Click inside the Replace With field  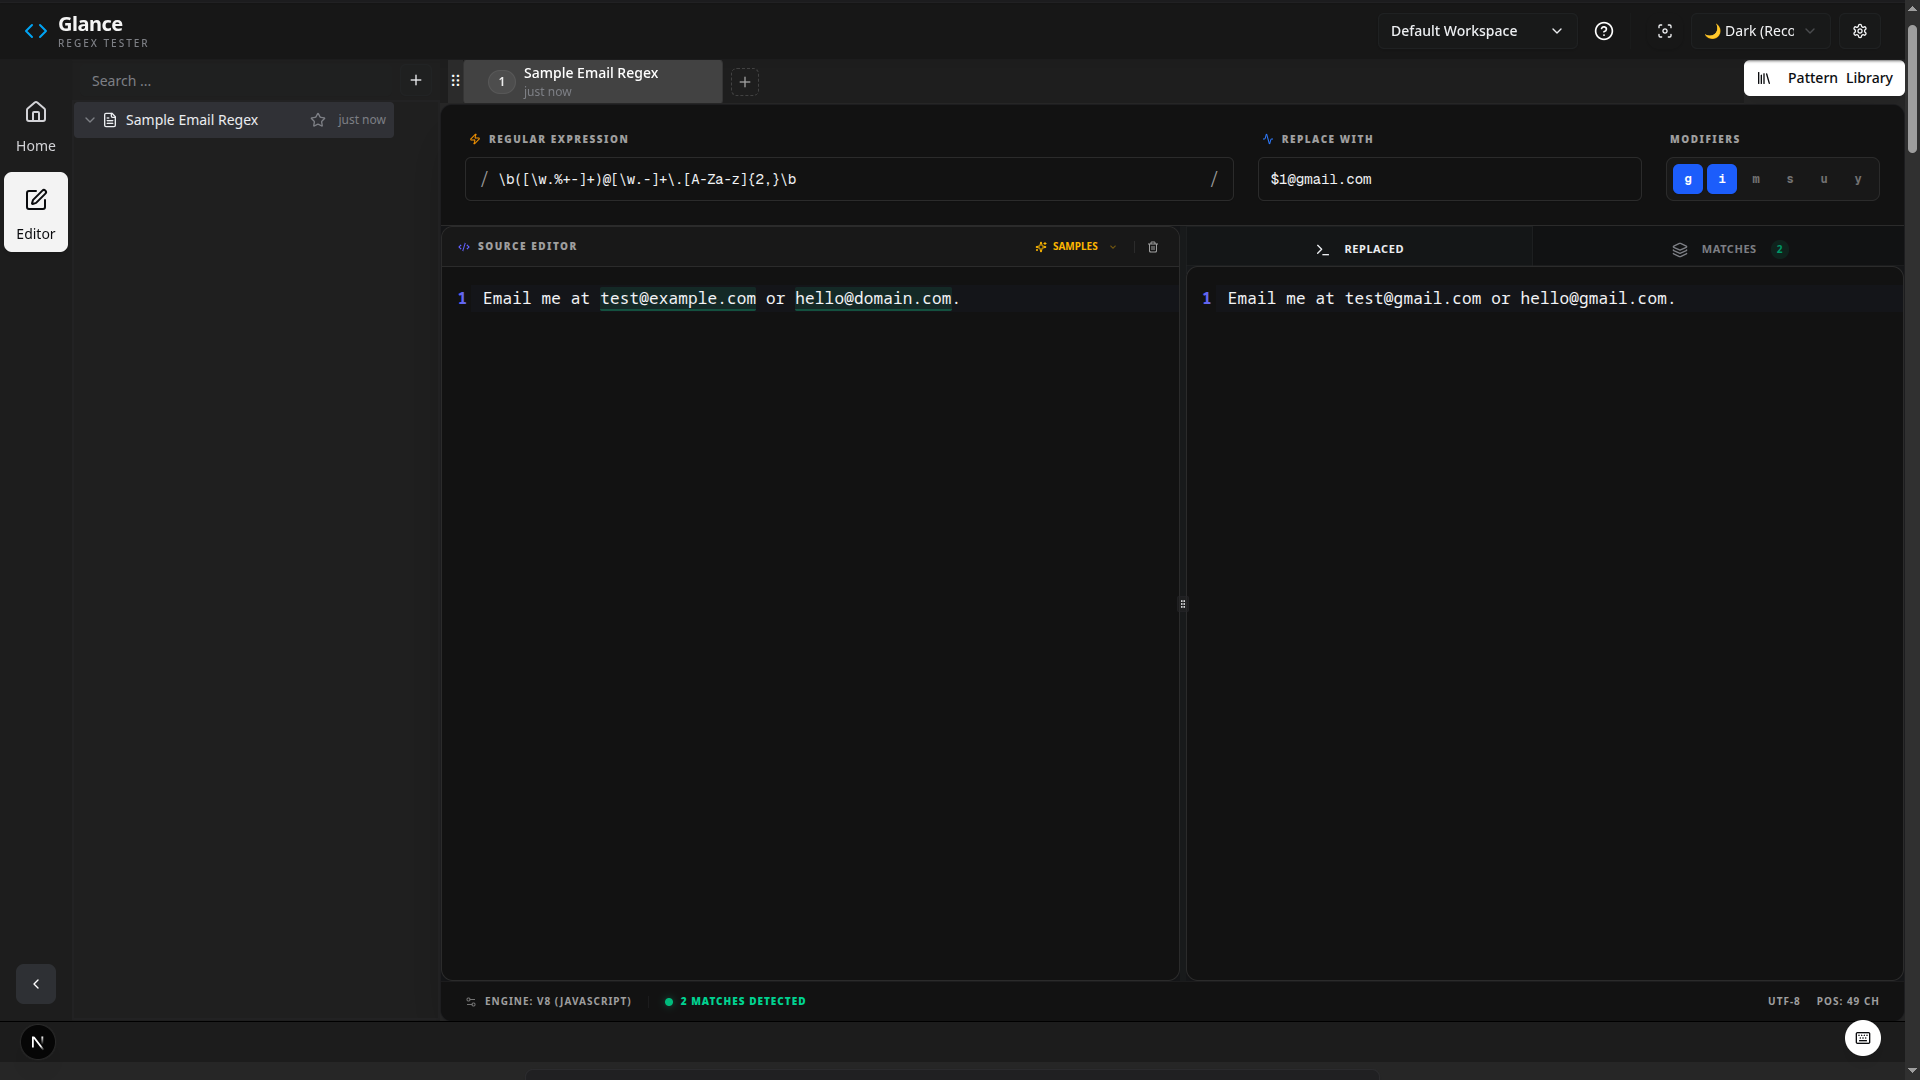click(1449, 179)
